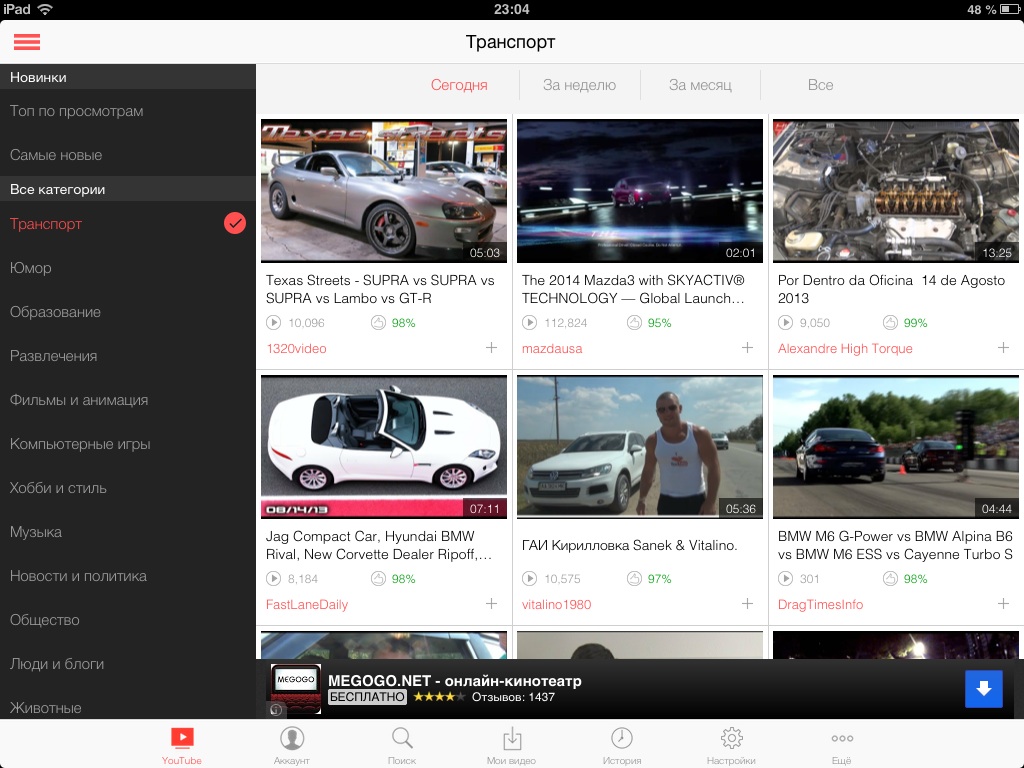
Task: Add ГАИ Кирилловка video with plus icon
Action: pos(748,604)
